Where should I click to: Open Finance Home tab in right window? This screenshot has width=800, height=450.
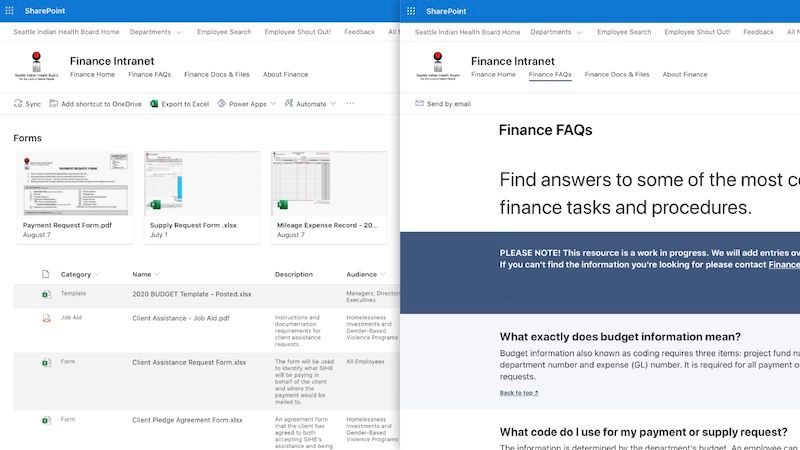point(493,74)
